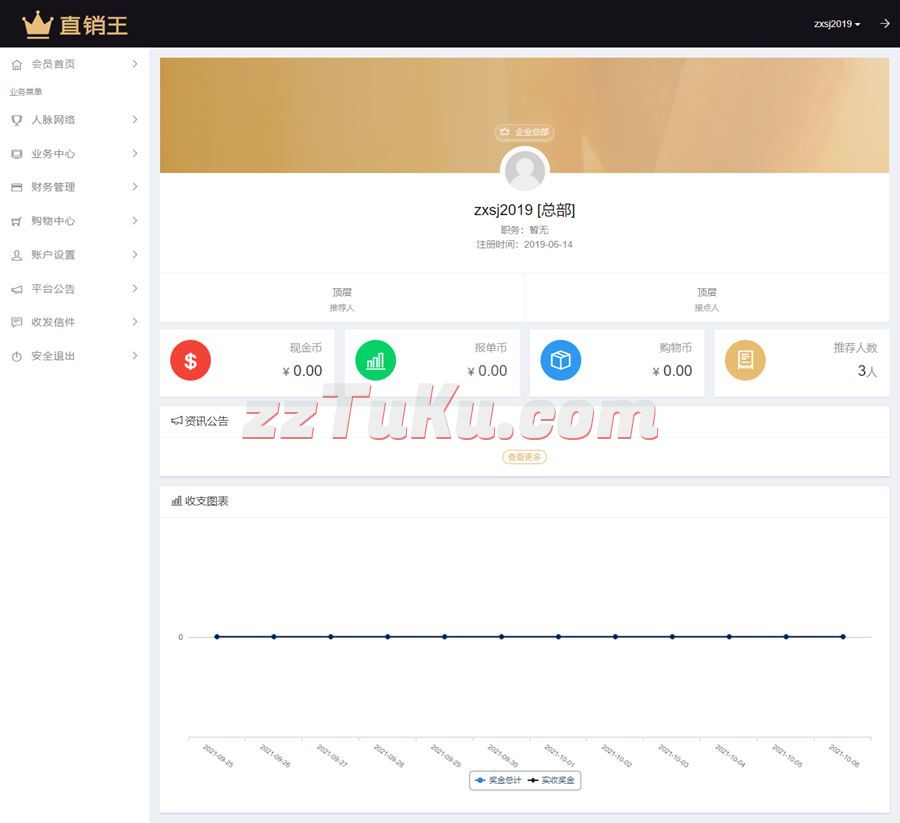Viewport: 900px width, 823px height.
Task: Click the crown logo in top bar
Action: pyautogui.click(x=37, y=24)
